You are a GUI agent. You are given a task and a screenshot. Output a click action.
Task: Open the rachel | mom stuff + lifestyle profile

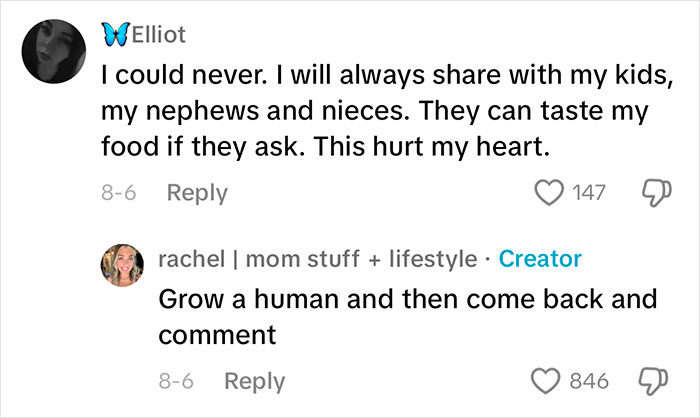(x=318, y=259)
